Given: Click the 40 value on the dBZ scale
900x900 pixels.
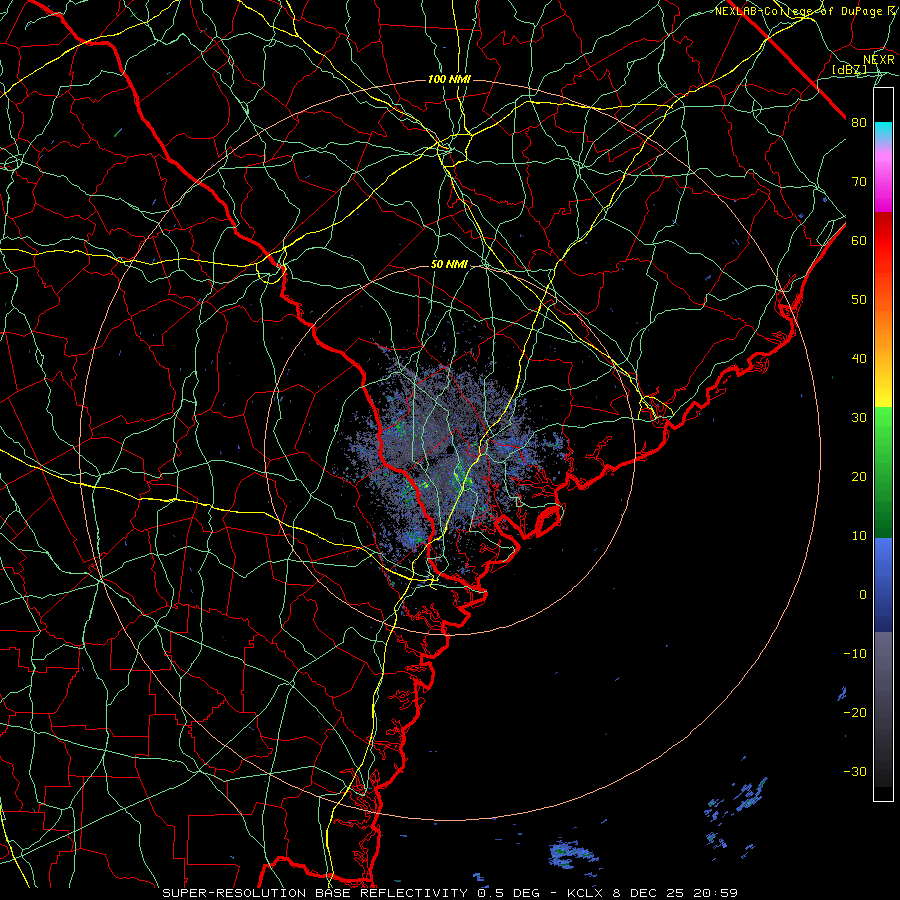Looking at the screenshot, I should (x=859, y=359).
